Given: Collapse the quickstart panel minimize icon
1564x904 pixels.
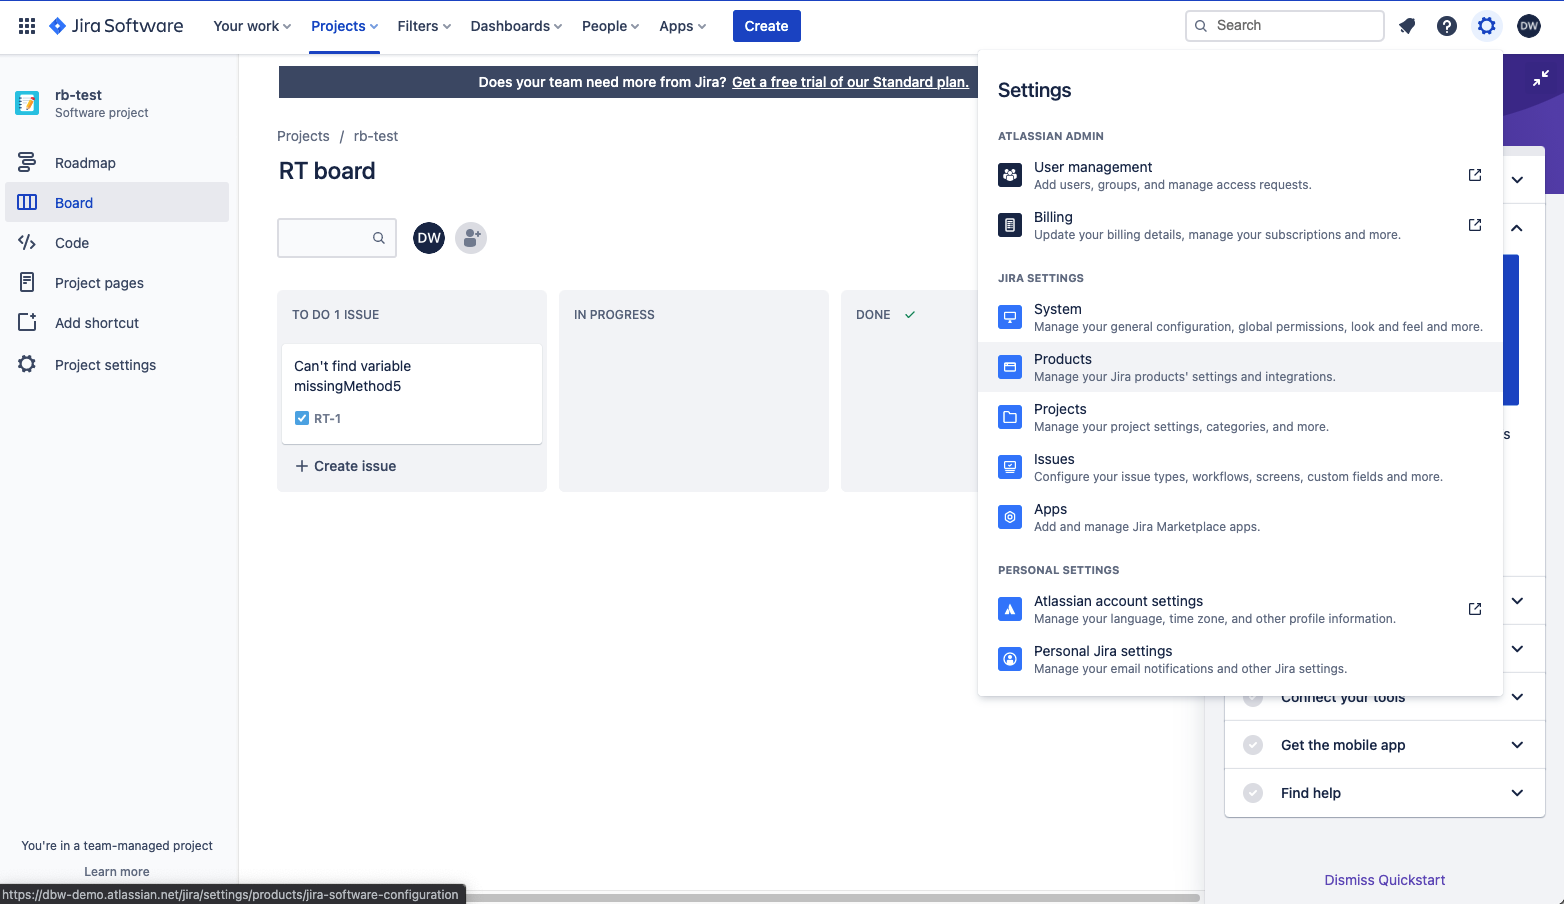Looking at the screenshot, I should 1541,77.
